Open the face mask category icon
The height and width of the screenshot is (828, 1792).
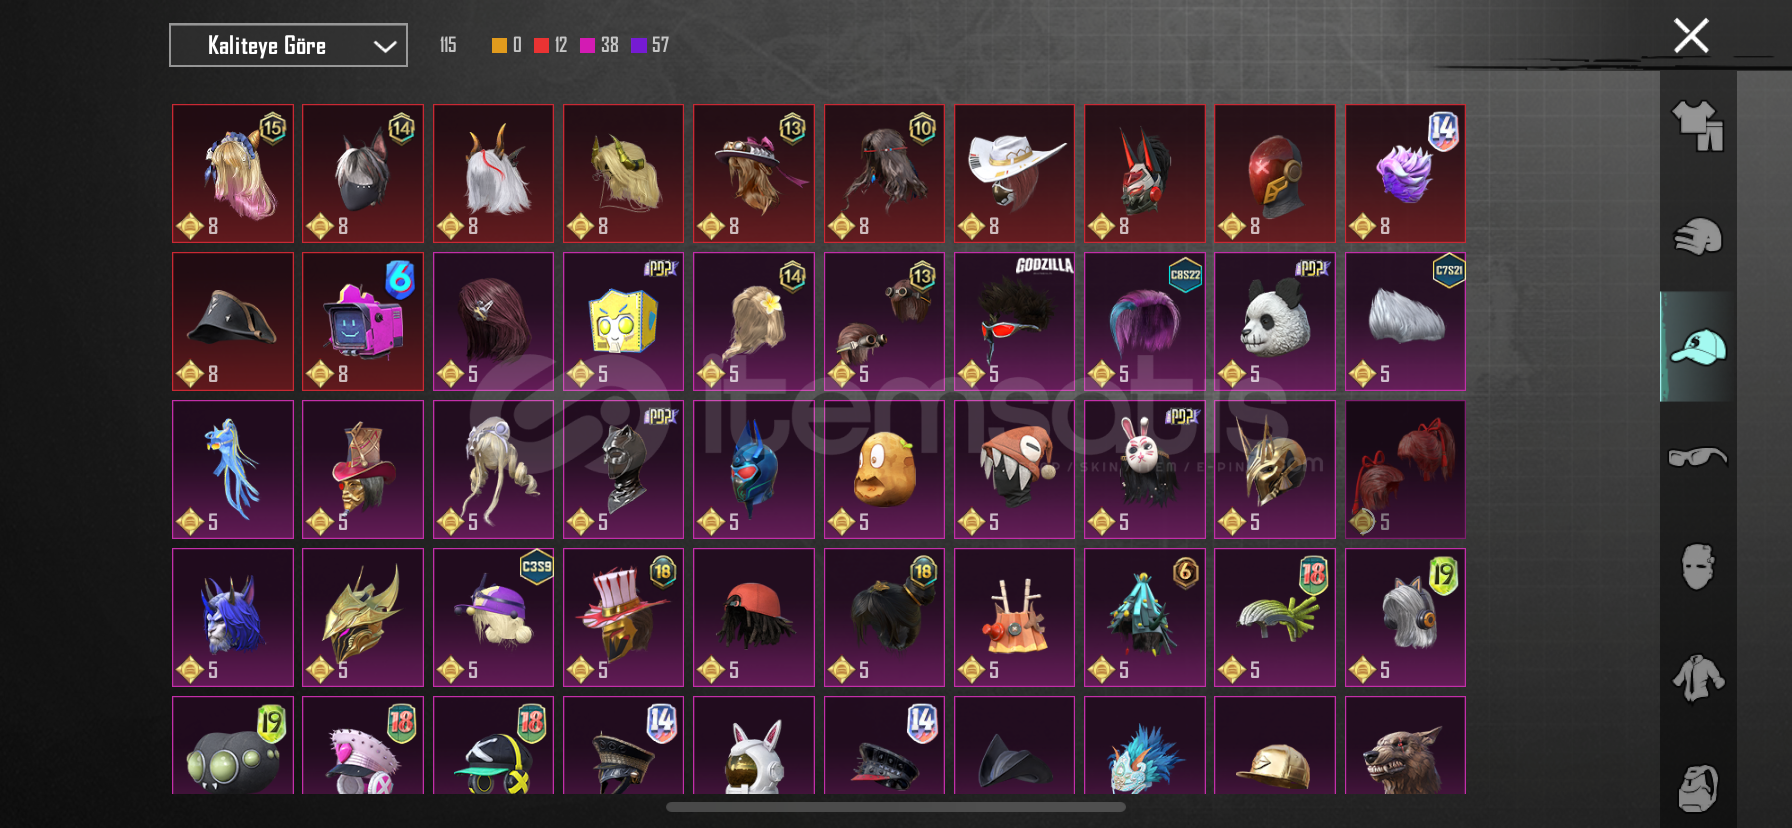(1698, 567)
